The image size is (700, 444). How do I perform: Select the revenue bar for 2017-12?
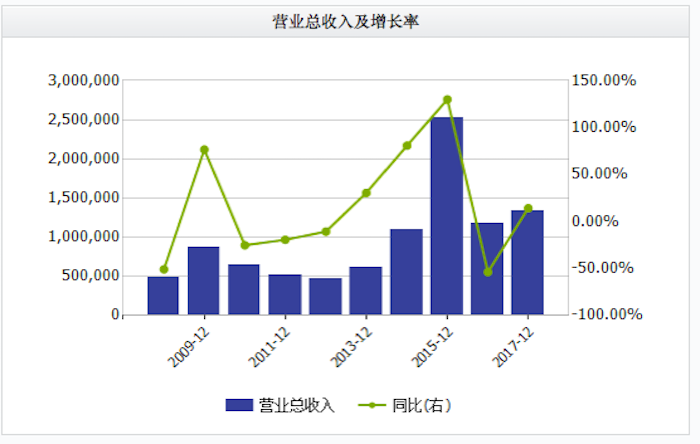(x=528, y=262)
